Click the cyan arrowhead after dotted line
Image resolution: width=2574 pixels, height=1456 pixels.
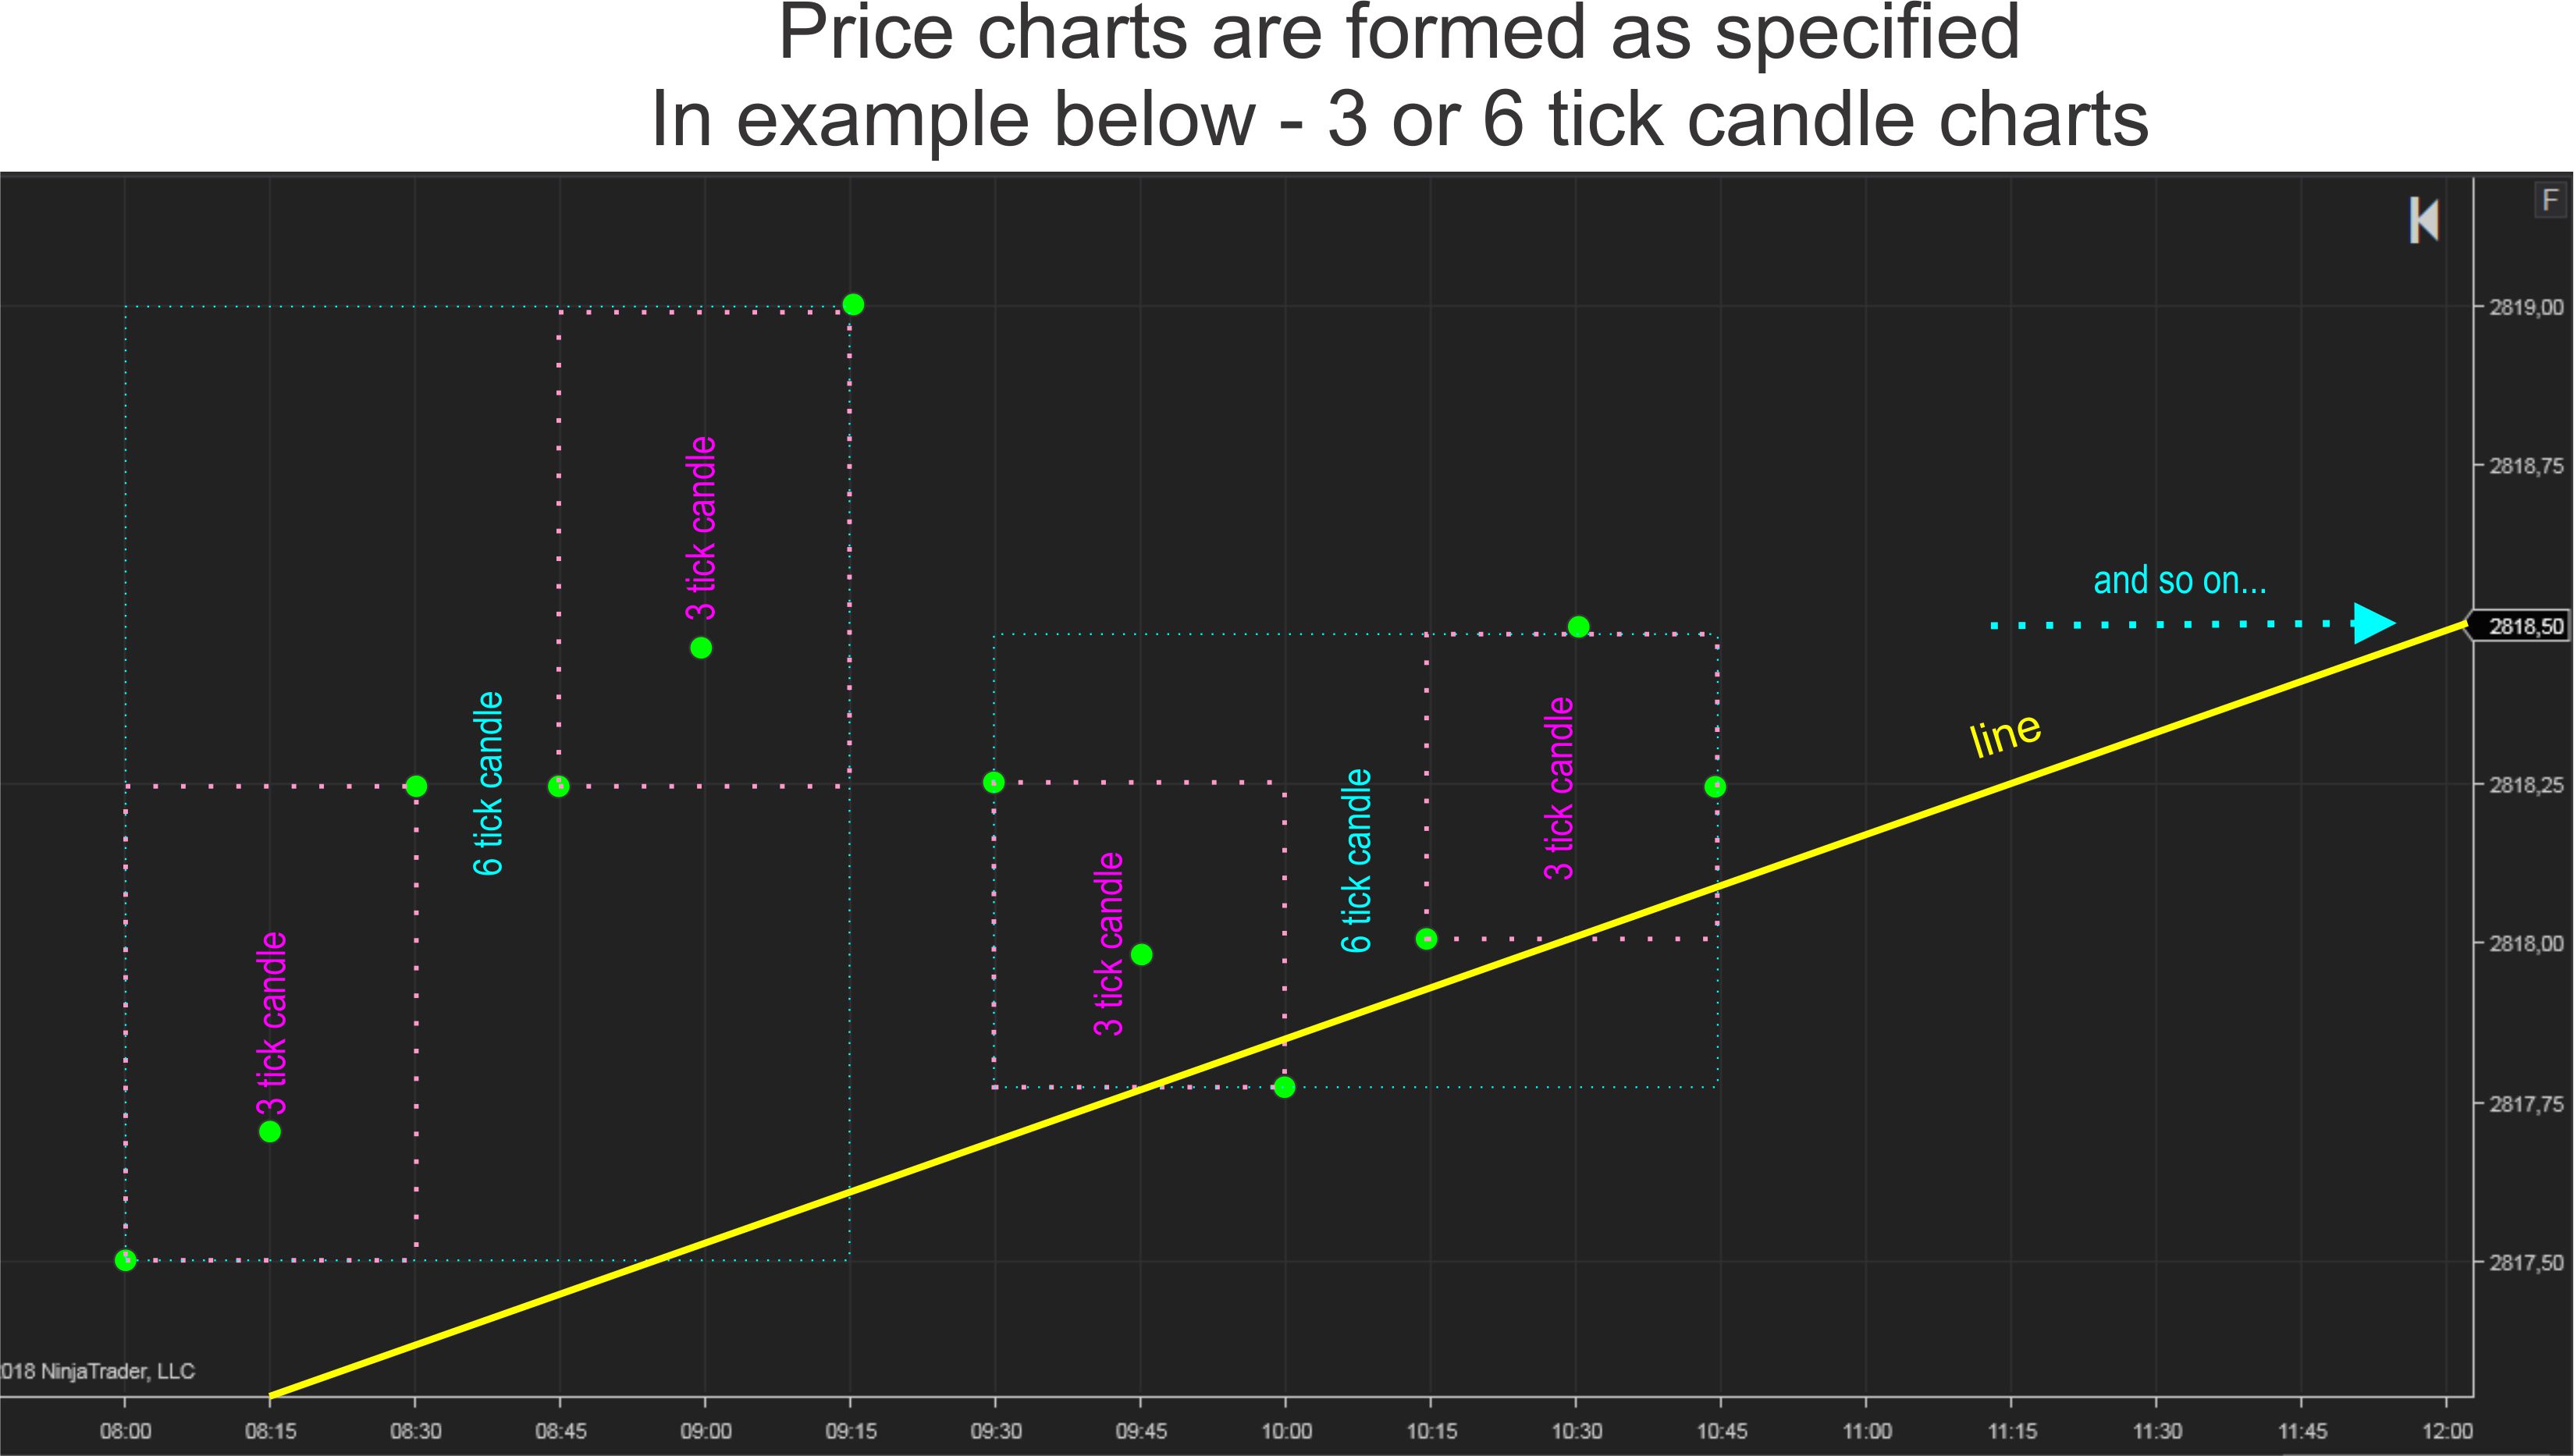point(2374,623)
